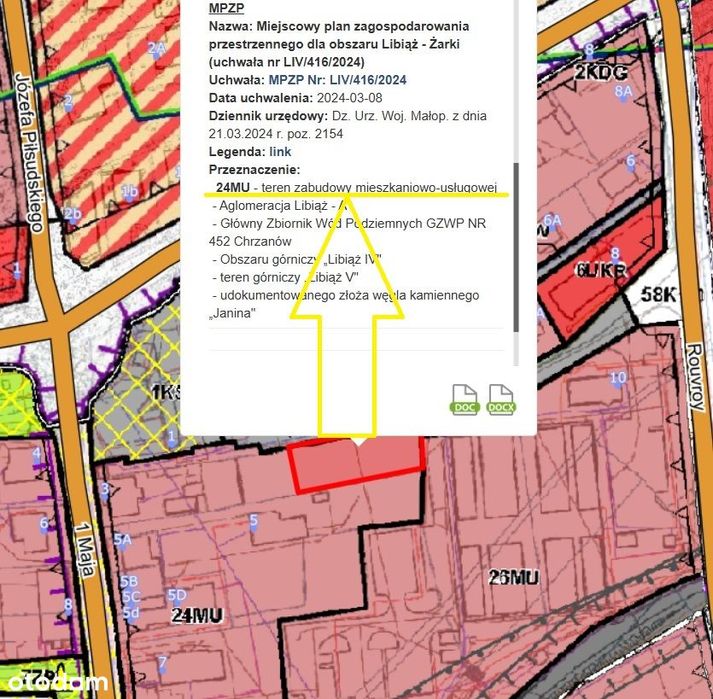Click the 1 Maja street label
Image resolution: width=713 pixels, height=699 pixels.
pos(85,550)
